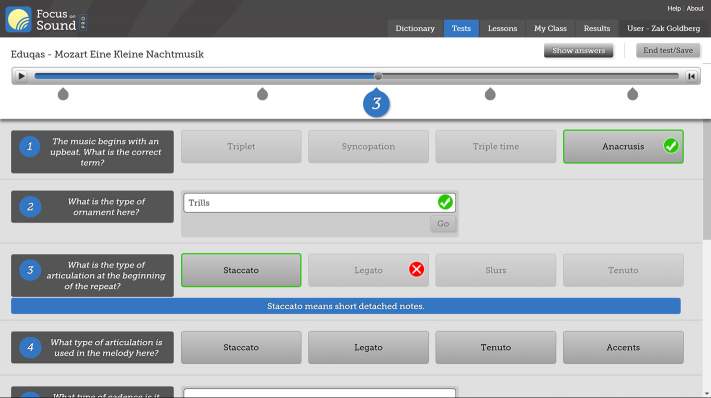Click question 1 number badge
Image resolution: width=711 pixels, height=398 pixels.
point(29,147)
